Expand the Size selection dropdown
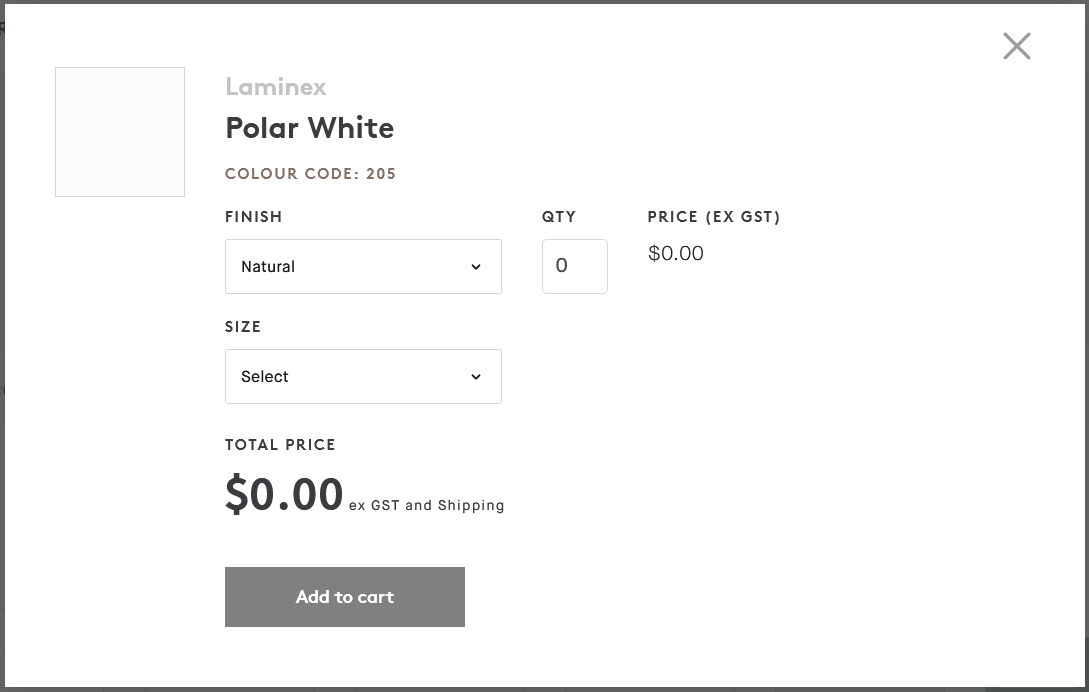 point(363,376)
